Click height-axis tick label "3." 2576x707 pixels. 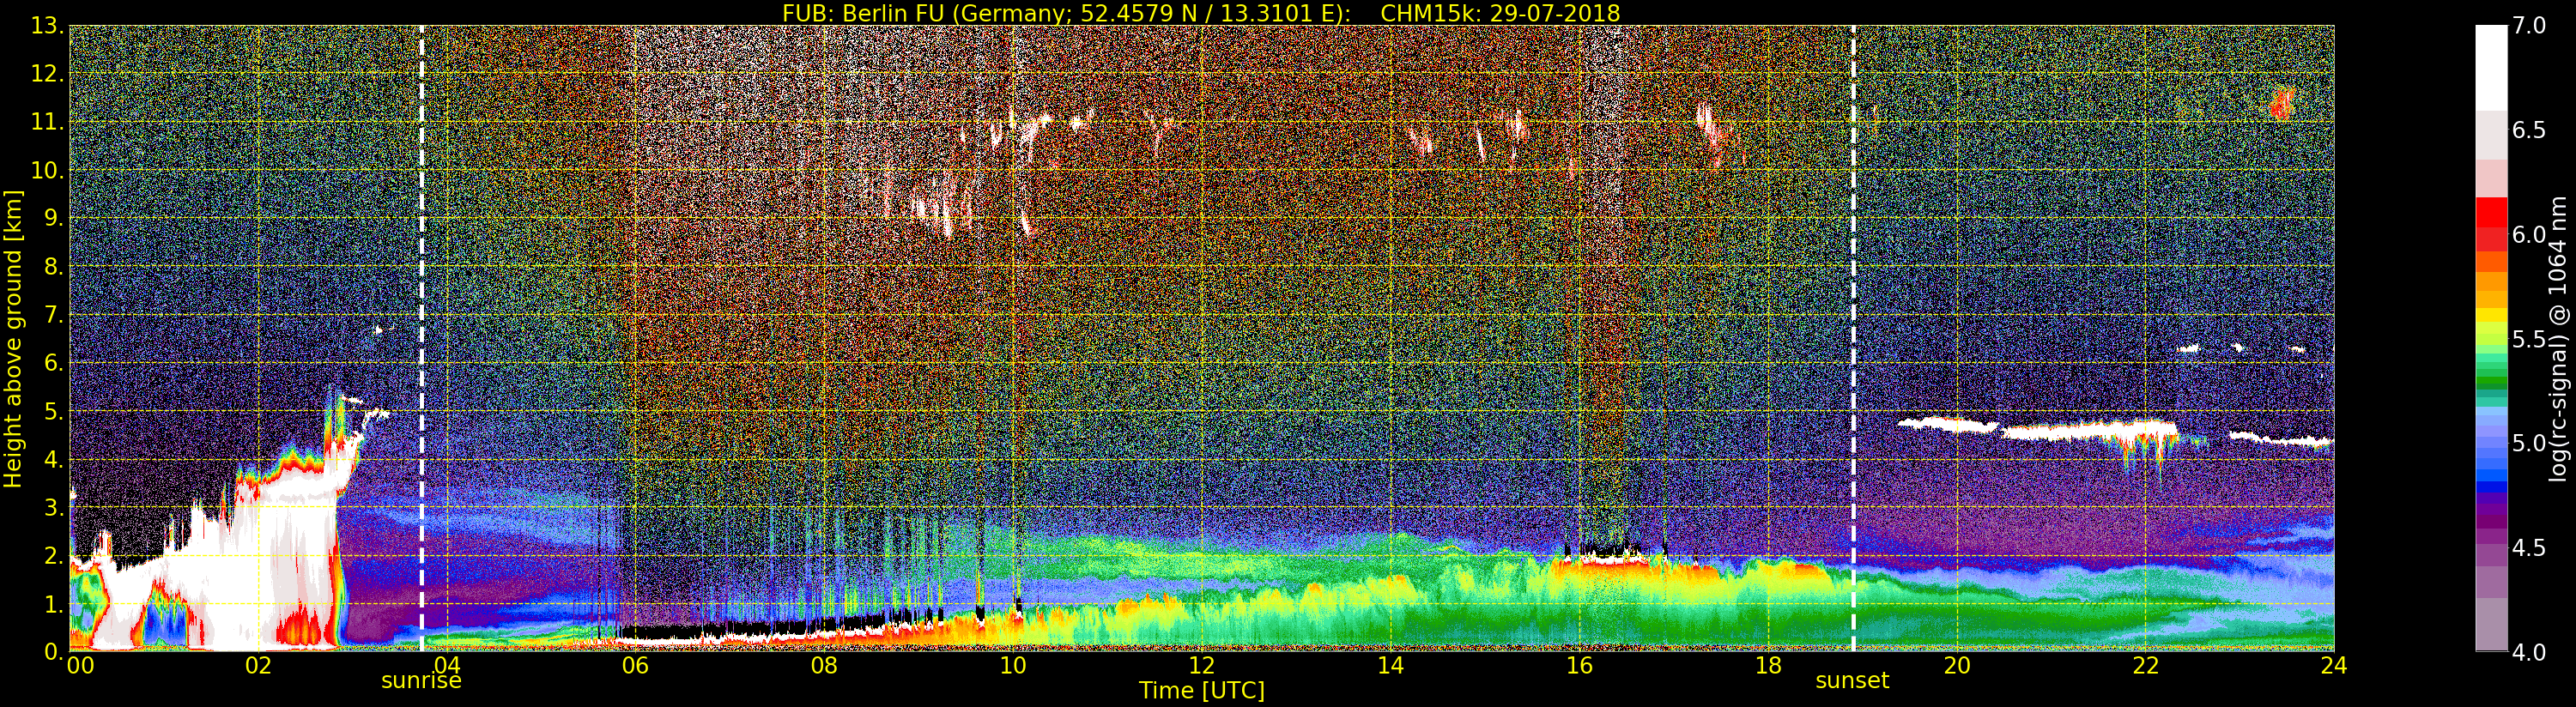53,507
